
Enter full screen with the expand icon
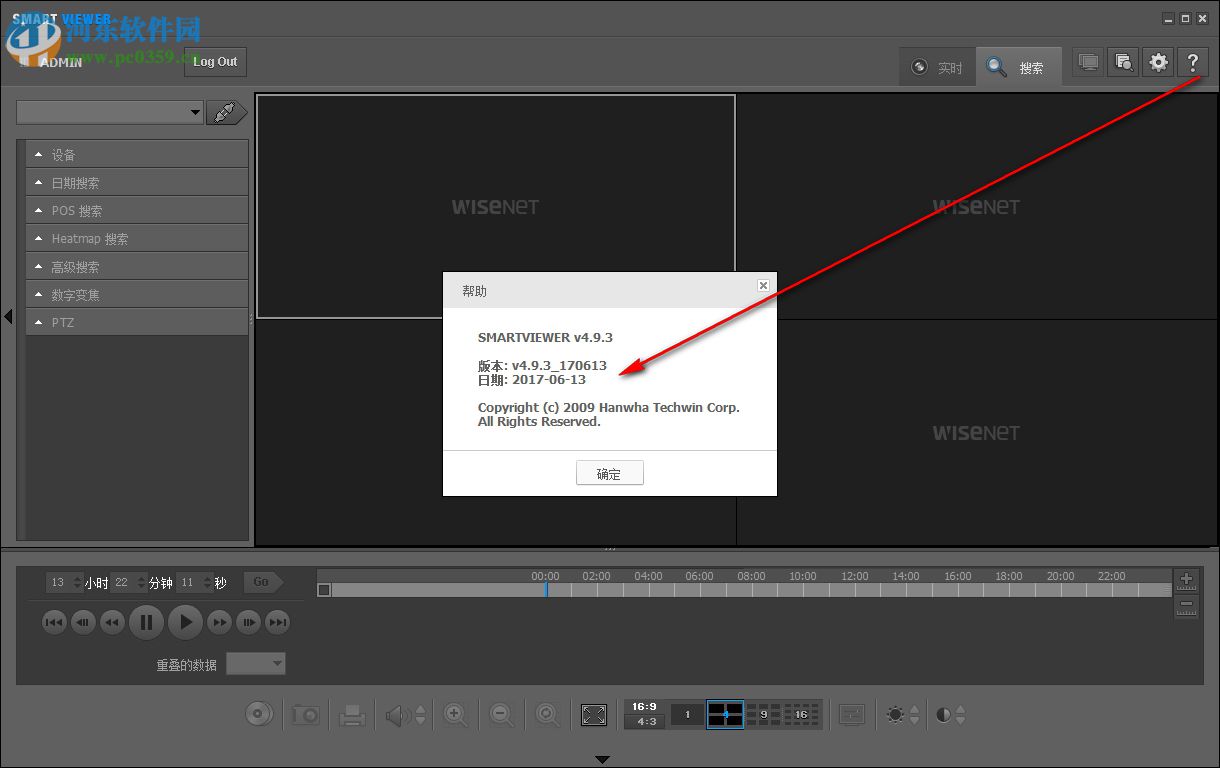point(593,714)
